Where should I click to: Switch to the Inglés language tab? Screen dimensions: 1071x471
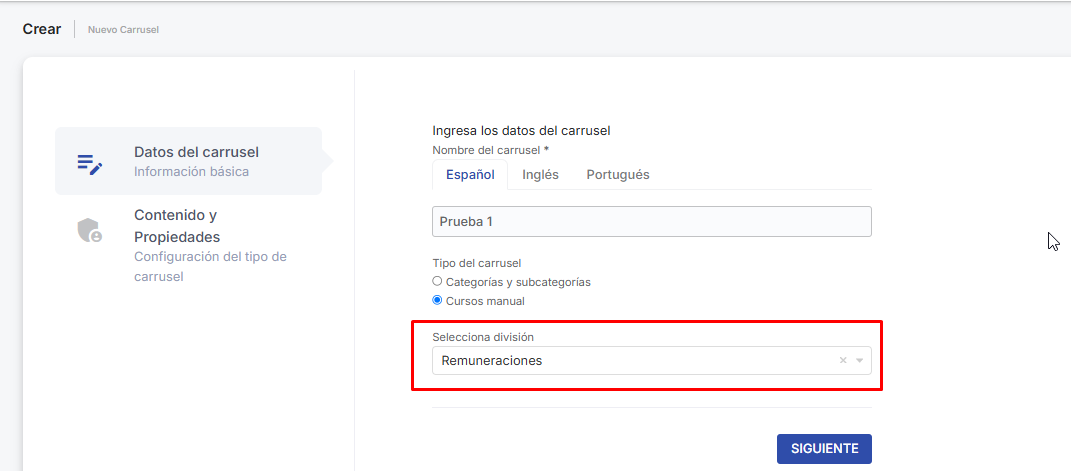pos(540,174)
